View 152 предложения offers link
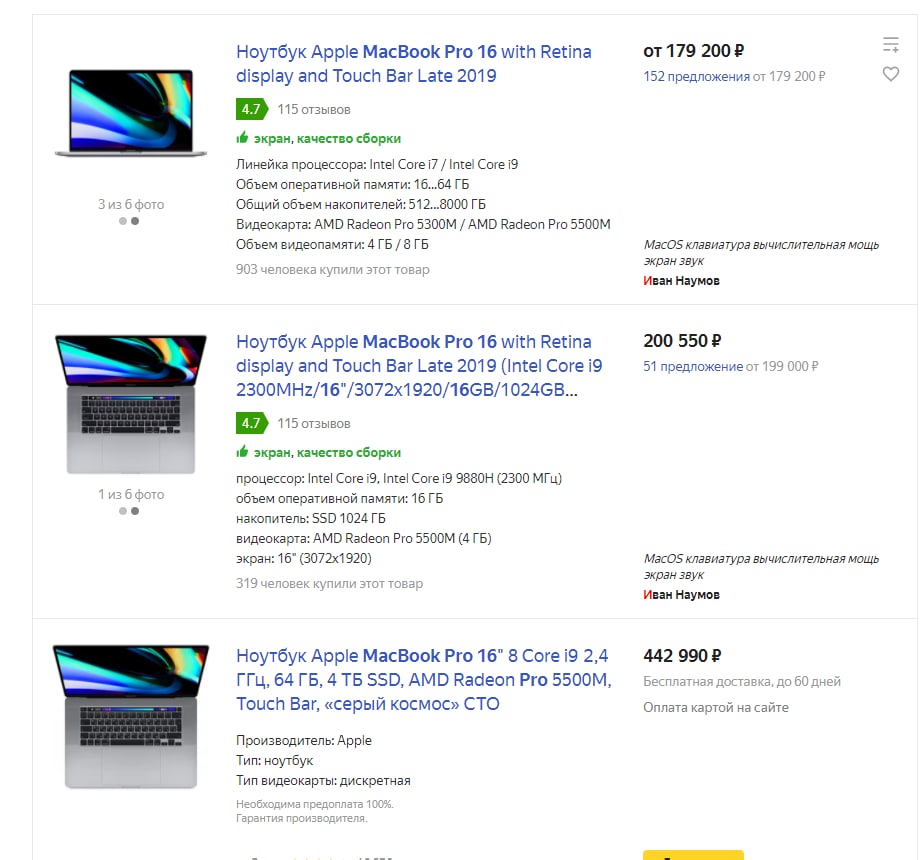The width and height of the screenshot is (924, 860). 696,76
